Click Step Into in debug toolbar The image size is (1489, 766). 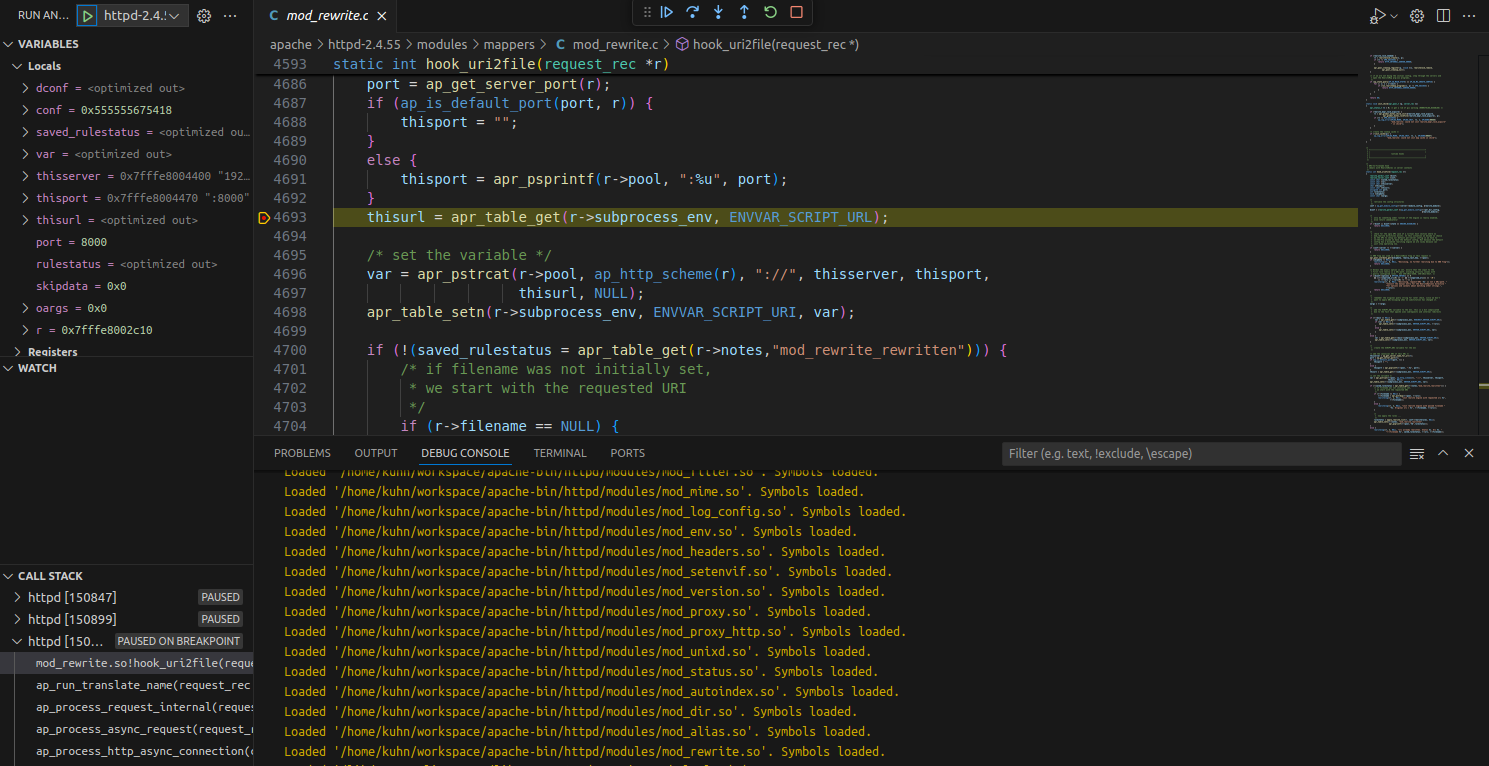point(718,12)
